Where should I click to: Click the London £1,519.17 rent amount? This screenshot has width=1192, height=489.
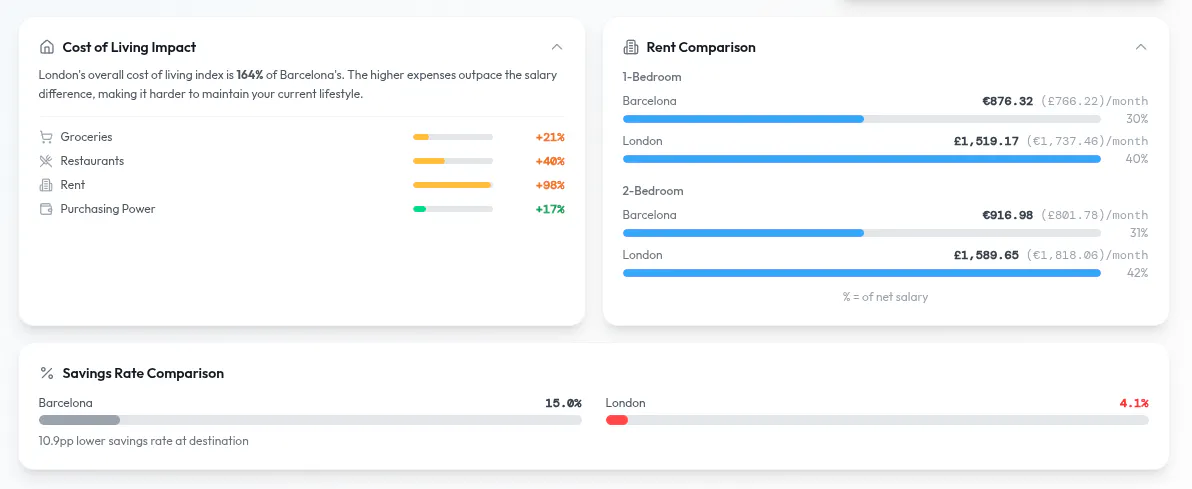[986, 141]
